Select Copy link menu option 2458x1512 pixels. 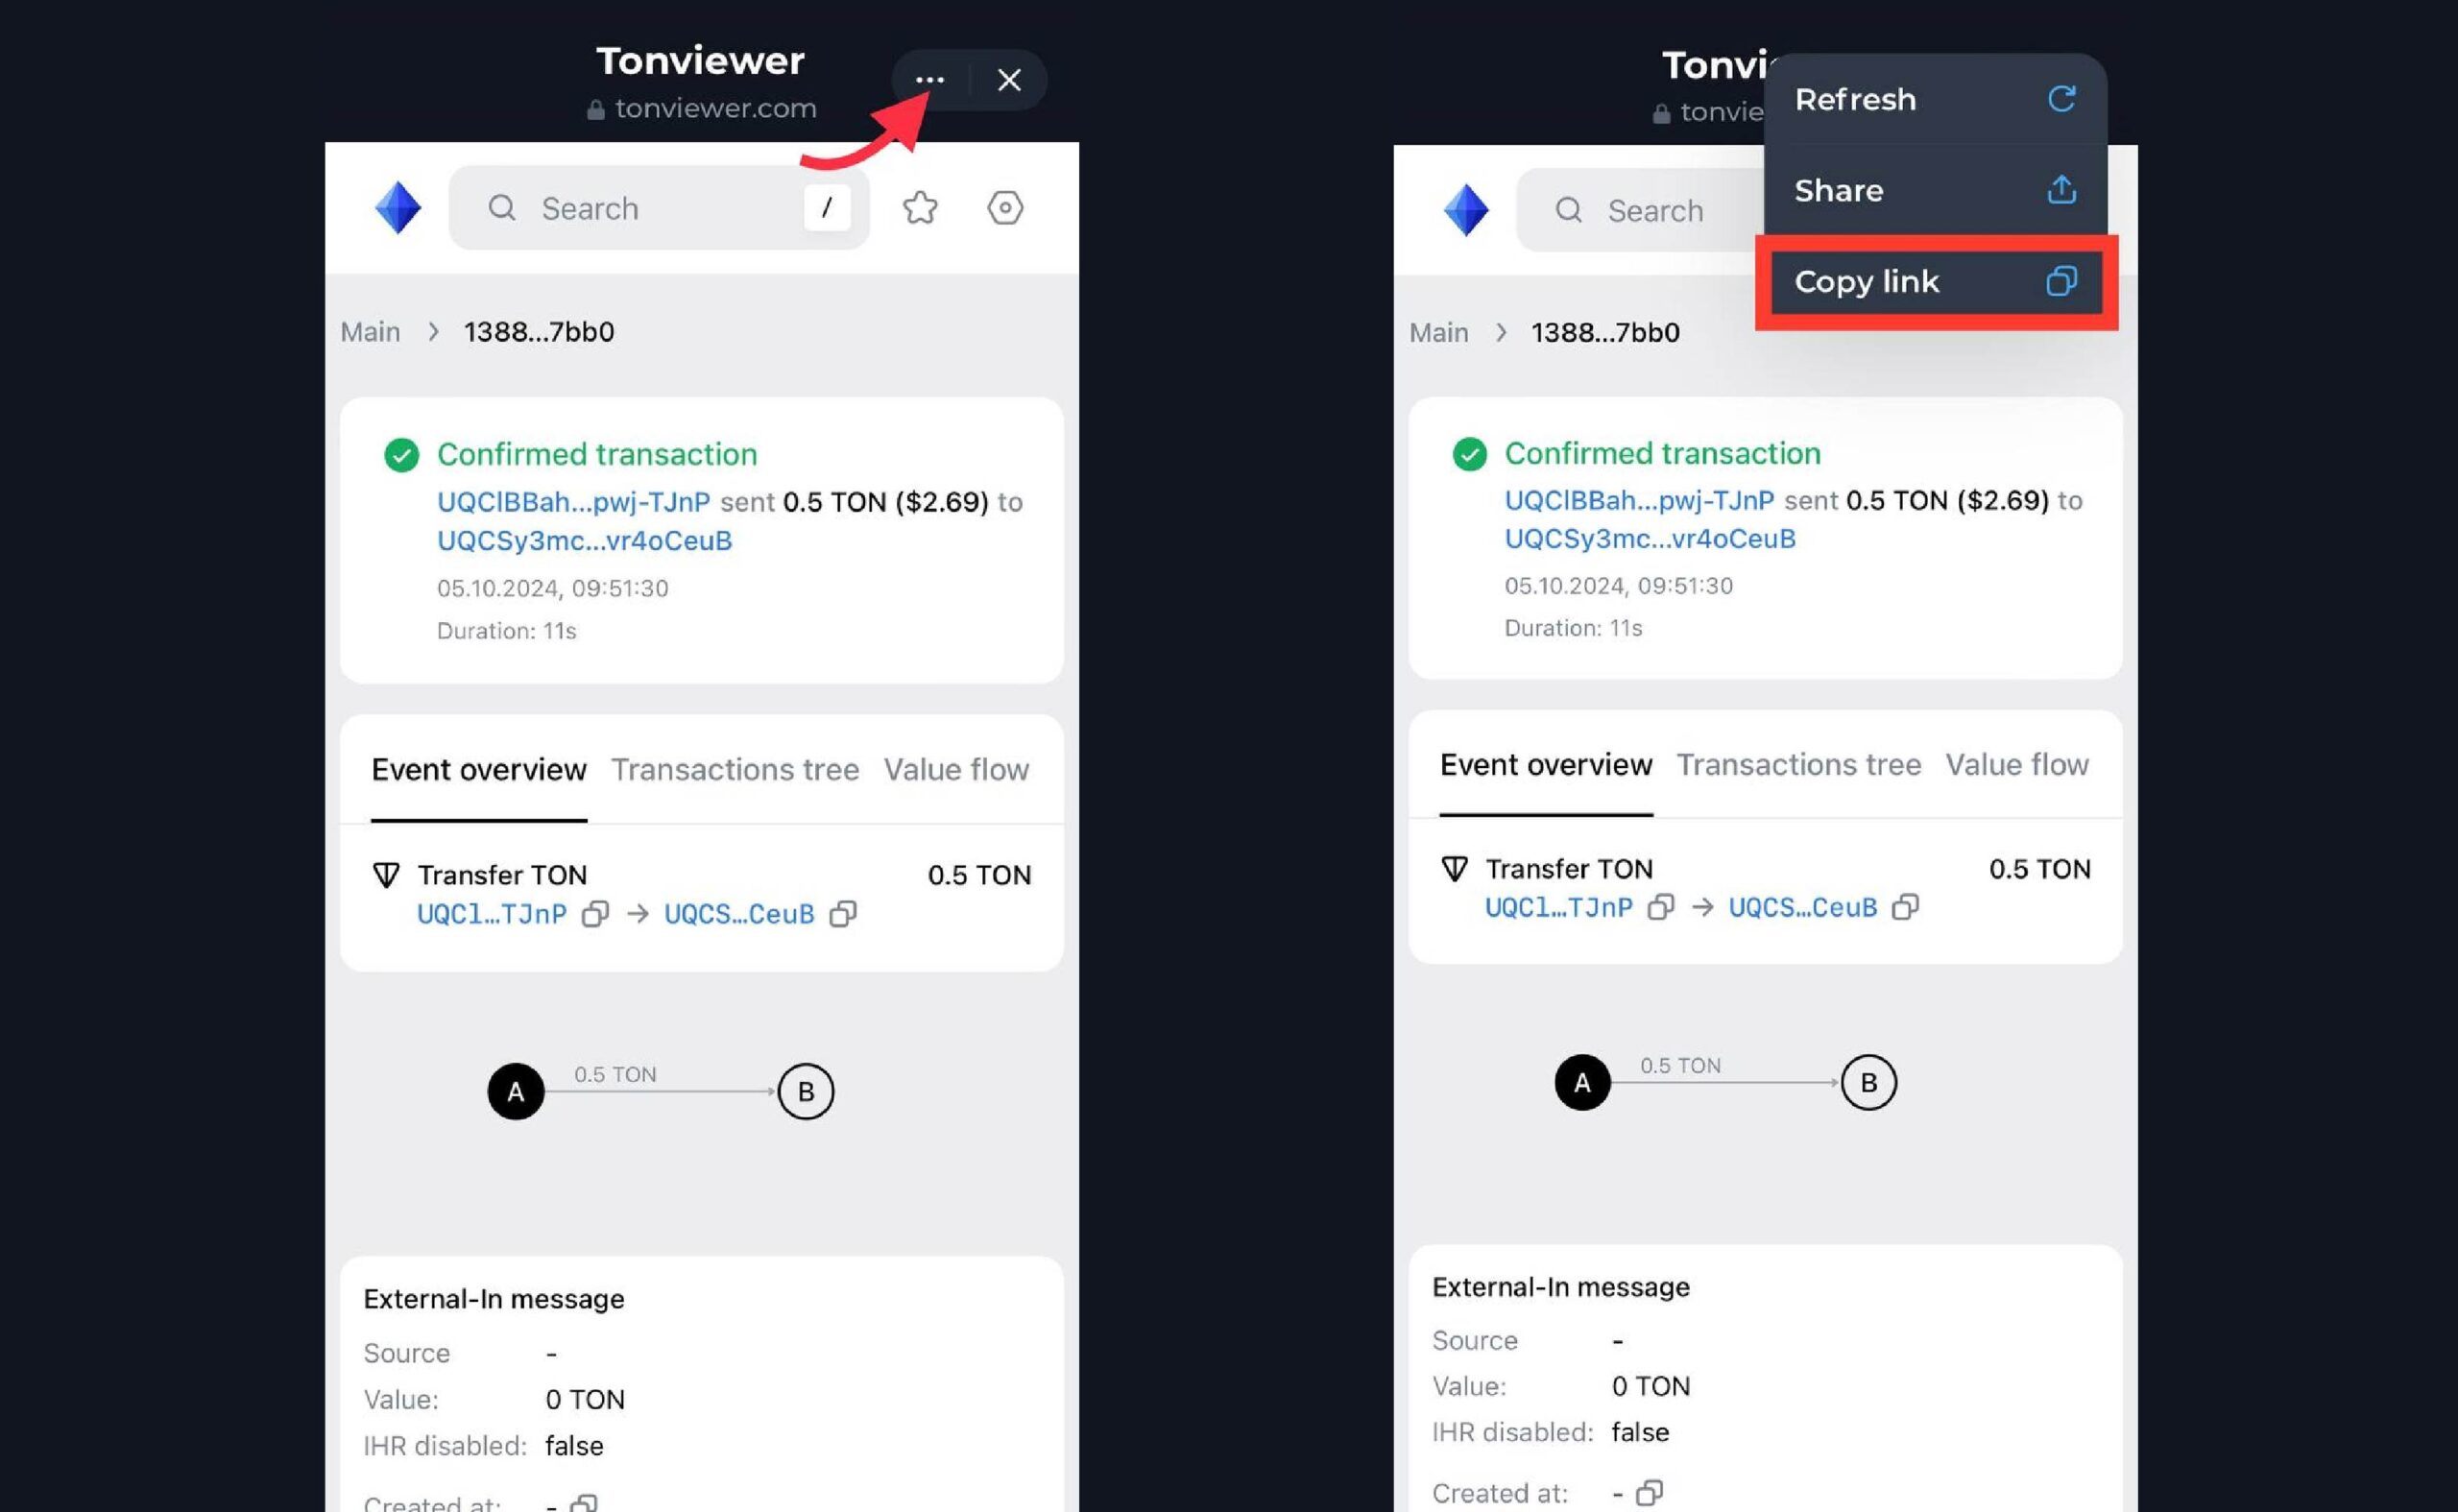[x=1931, y=281]
